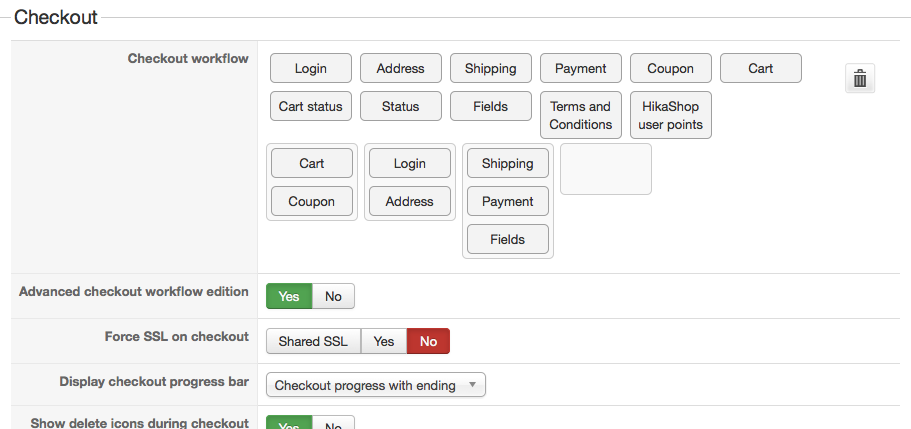Choose Shared SSL for checkout
911x429 pixels.
tap(313, 341)
